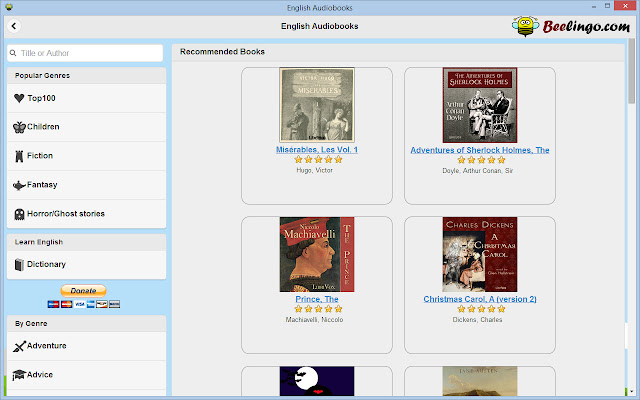
Task: Click star rating under Les Misérables
Action: pos(318,160)
